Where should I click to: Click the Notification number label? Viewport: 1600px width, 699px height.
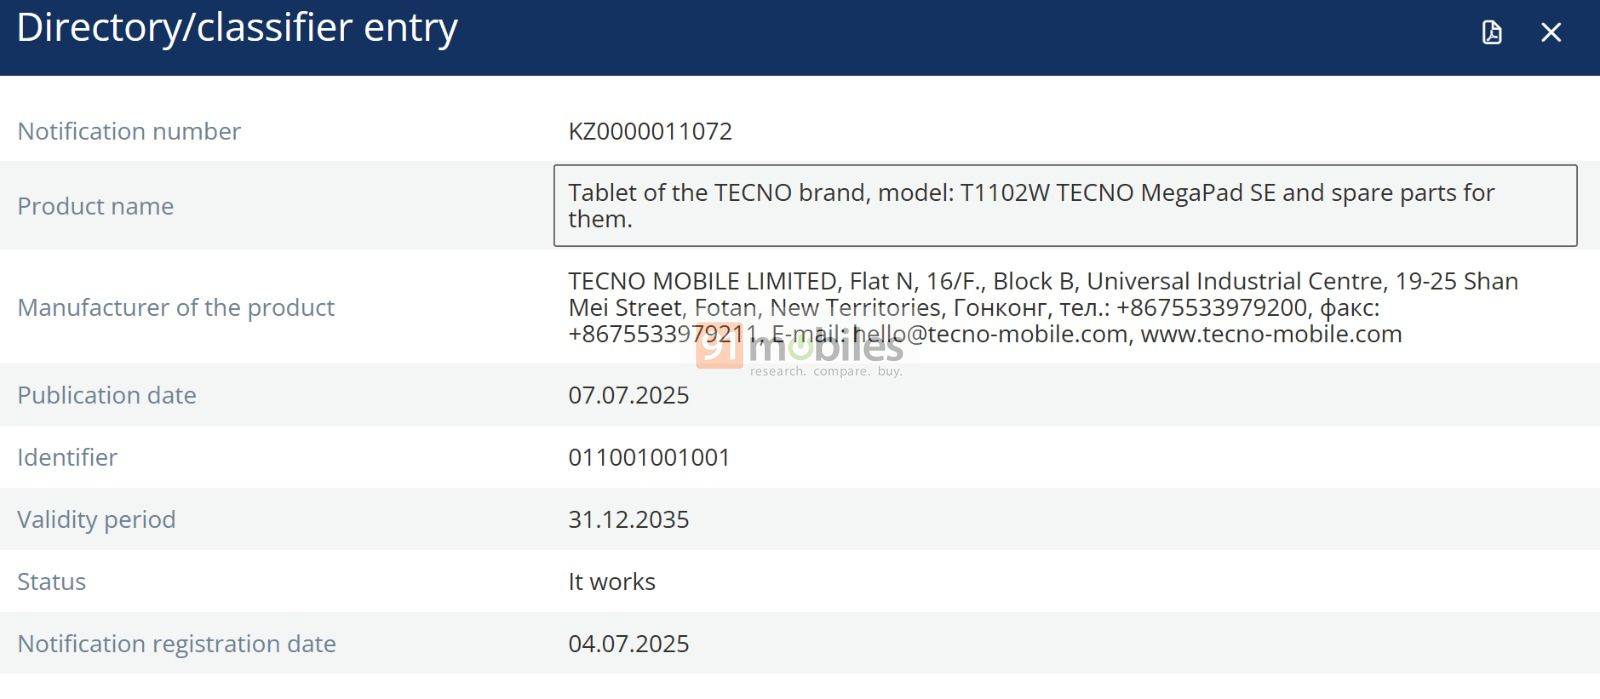[x=129, y=131]
